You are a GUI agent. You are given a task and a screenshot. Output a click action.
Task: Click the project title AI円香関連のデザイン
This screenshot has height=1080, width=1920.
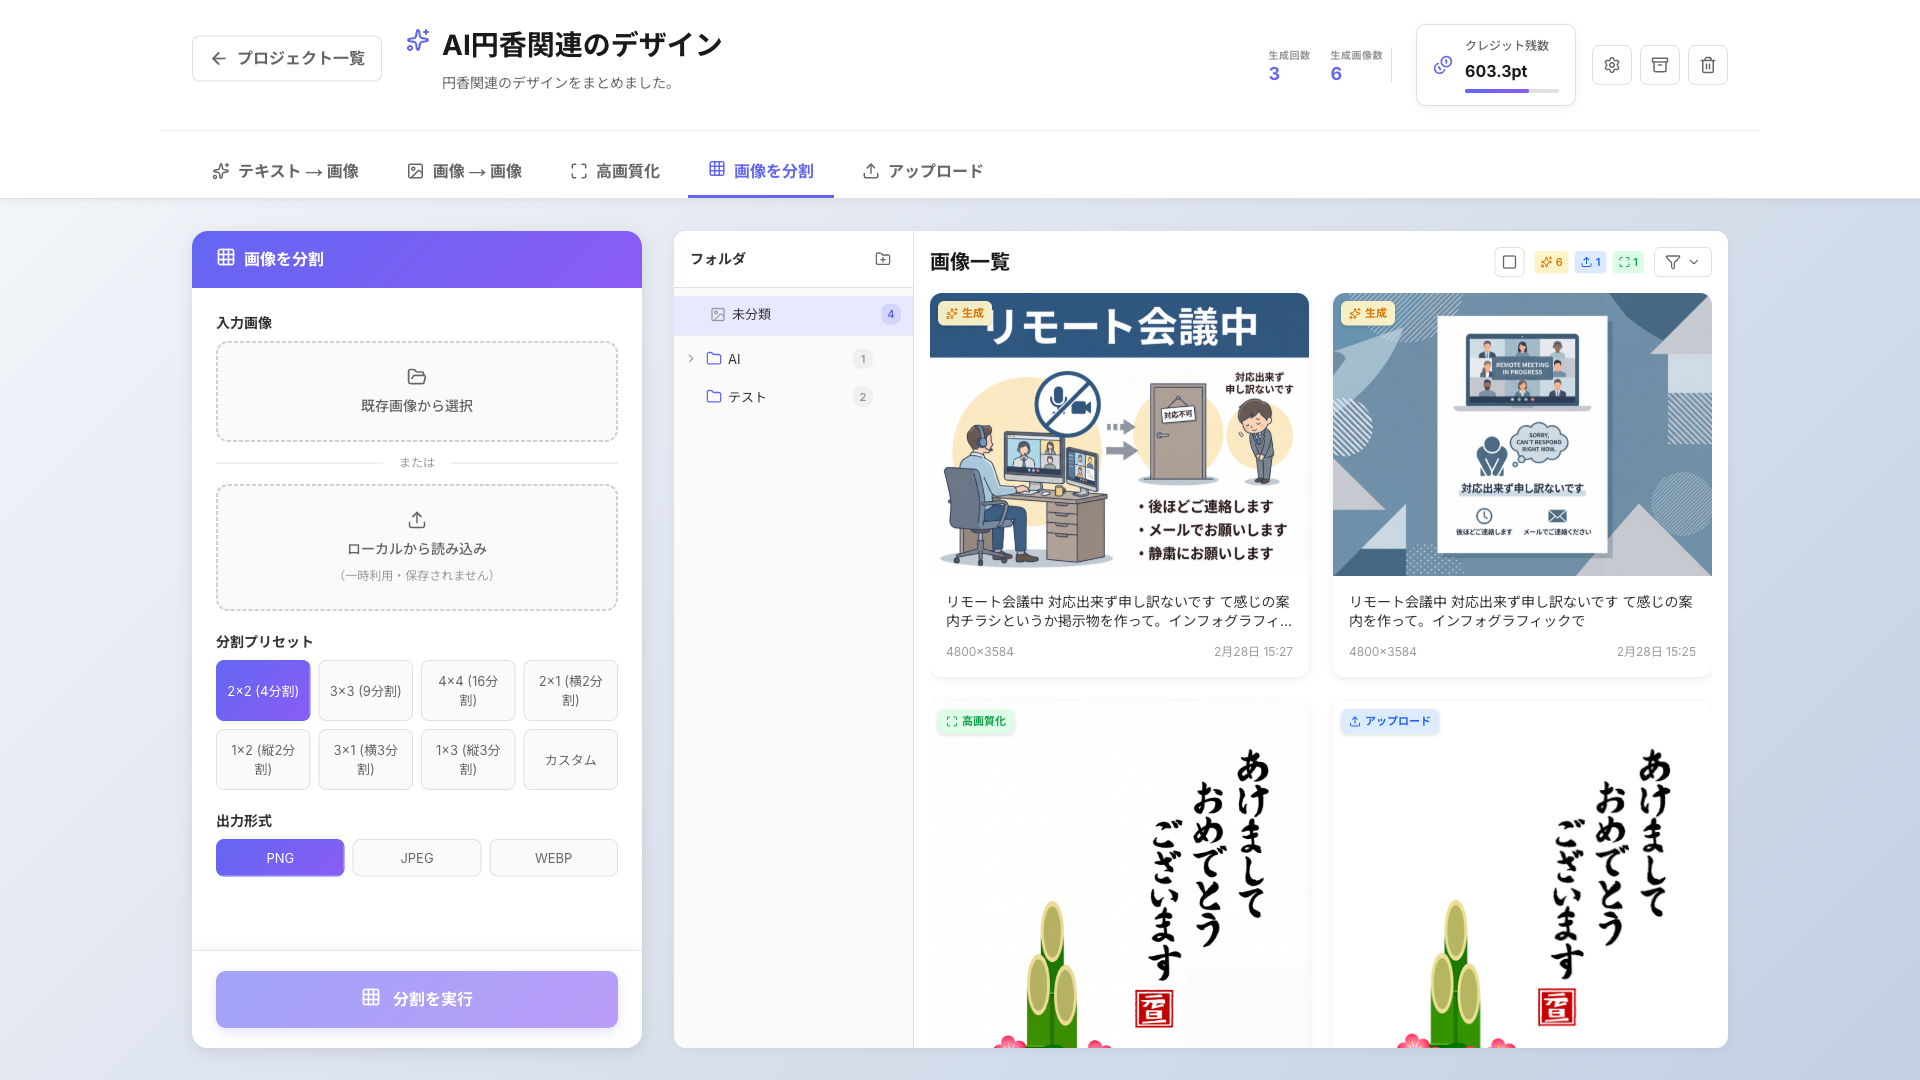click(582, 45)
